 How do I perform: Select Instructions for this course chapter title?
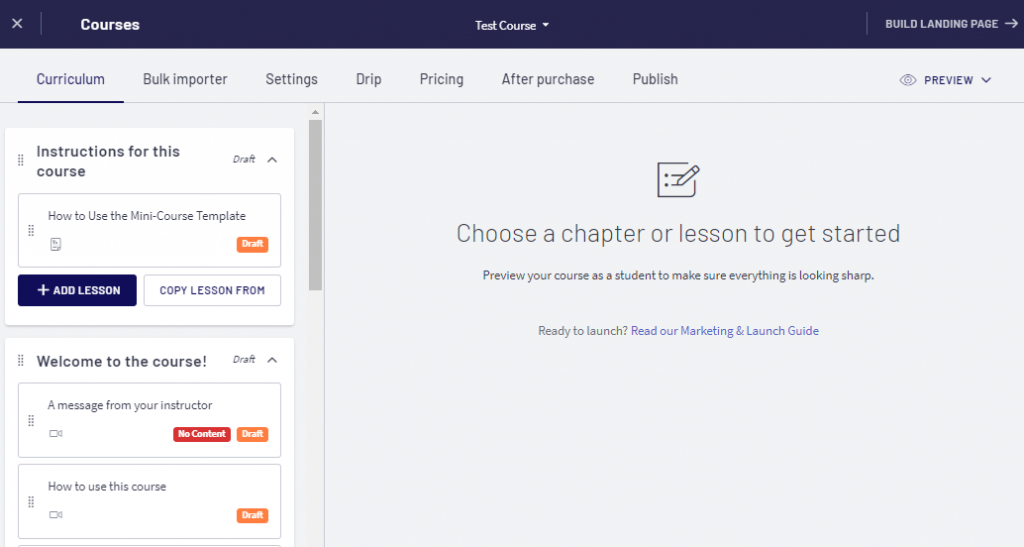108,161
